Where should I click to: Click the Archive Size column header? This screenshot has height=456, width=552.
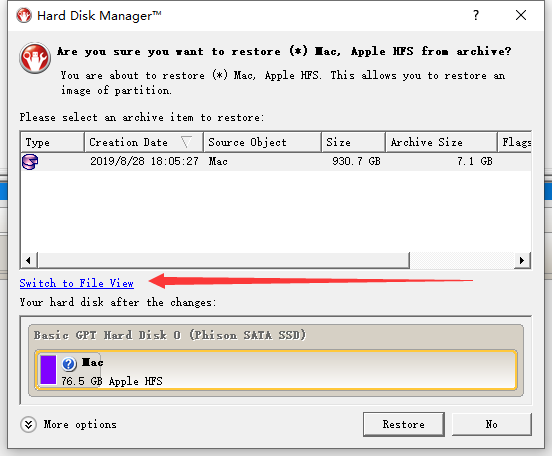tap(441, 142)
